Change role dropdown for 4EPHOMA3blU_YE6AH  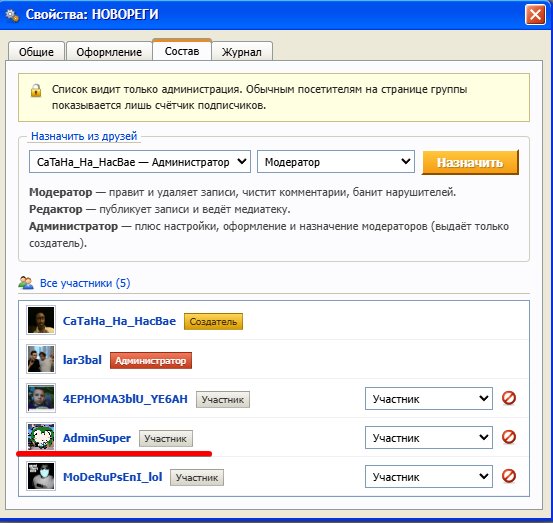[429, 399]
